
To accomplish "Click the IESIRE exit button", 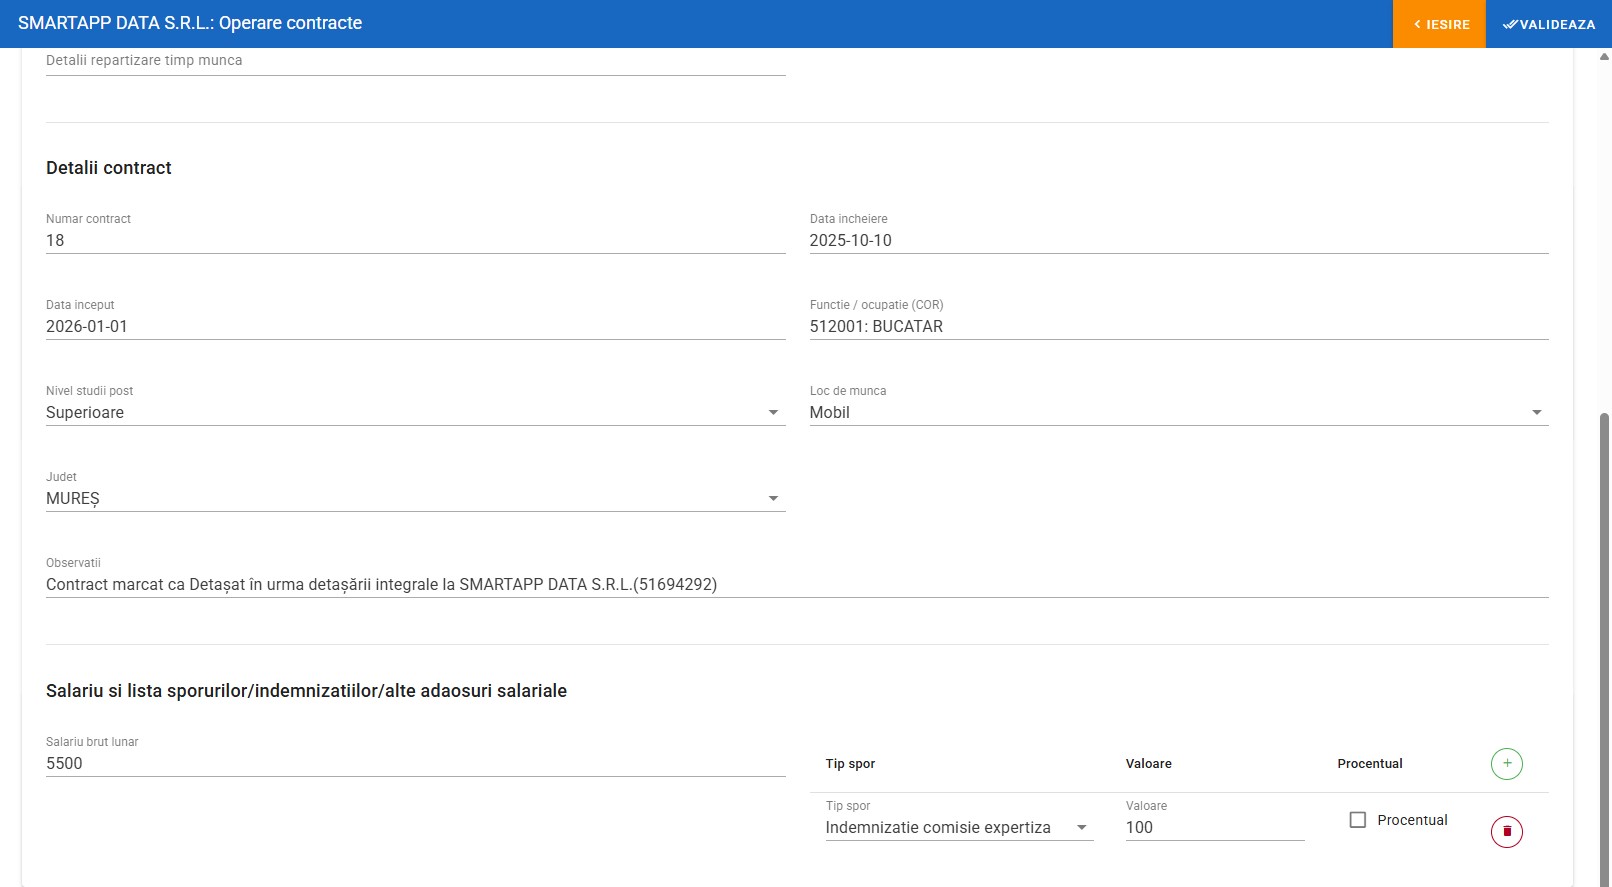I will (1439, 24).
